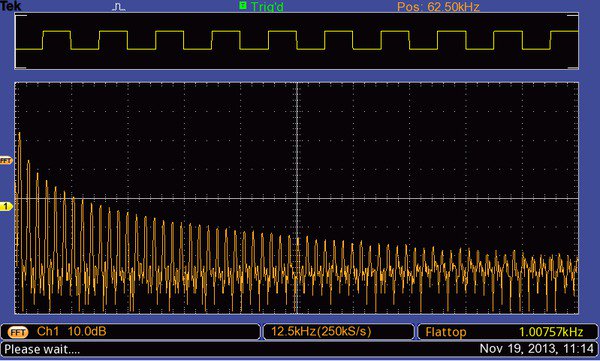Image resolution: width=600 pixels, height=361 pixels.
Task: Click the square wave in overview window
Action: (297, 40)
